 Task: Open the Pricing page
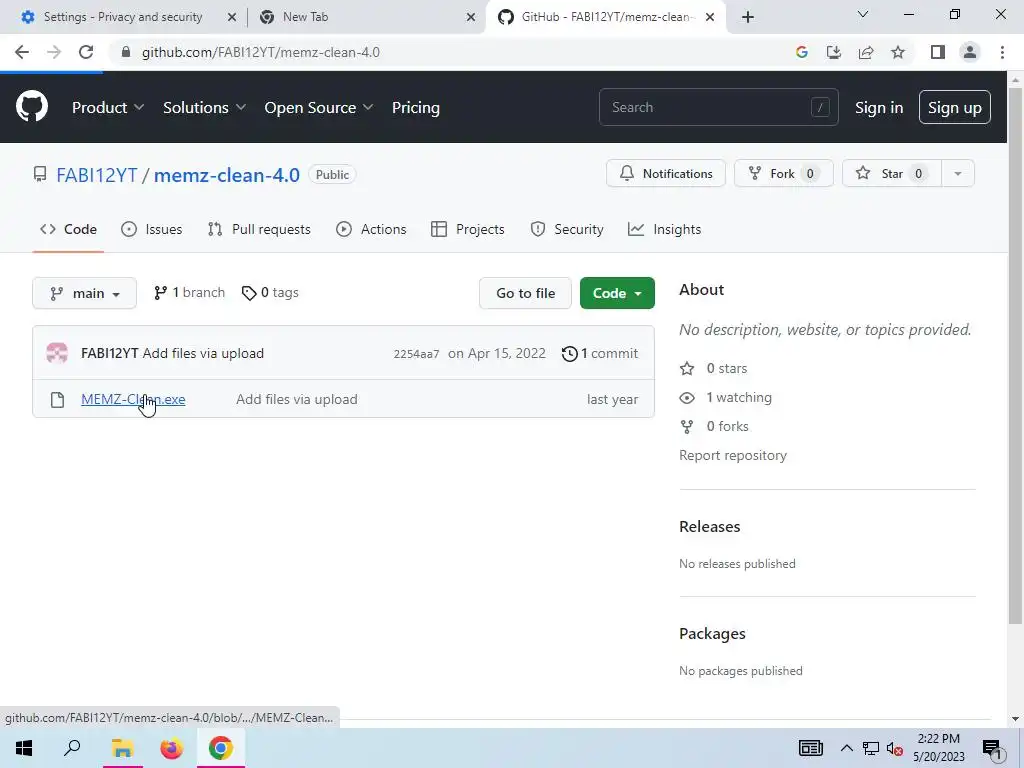(415, 108)
